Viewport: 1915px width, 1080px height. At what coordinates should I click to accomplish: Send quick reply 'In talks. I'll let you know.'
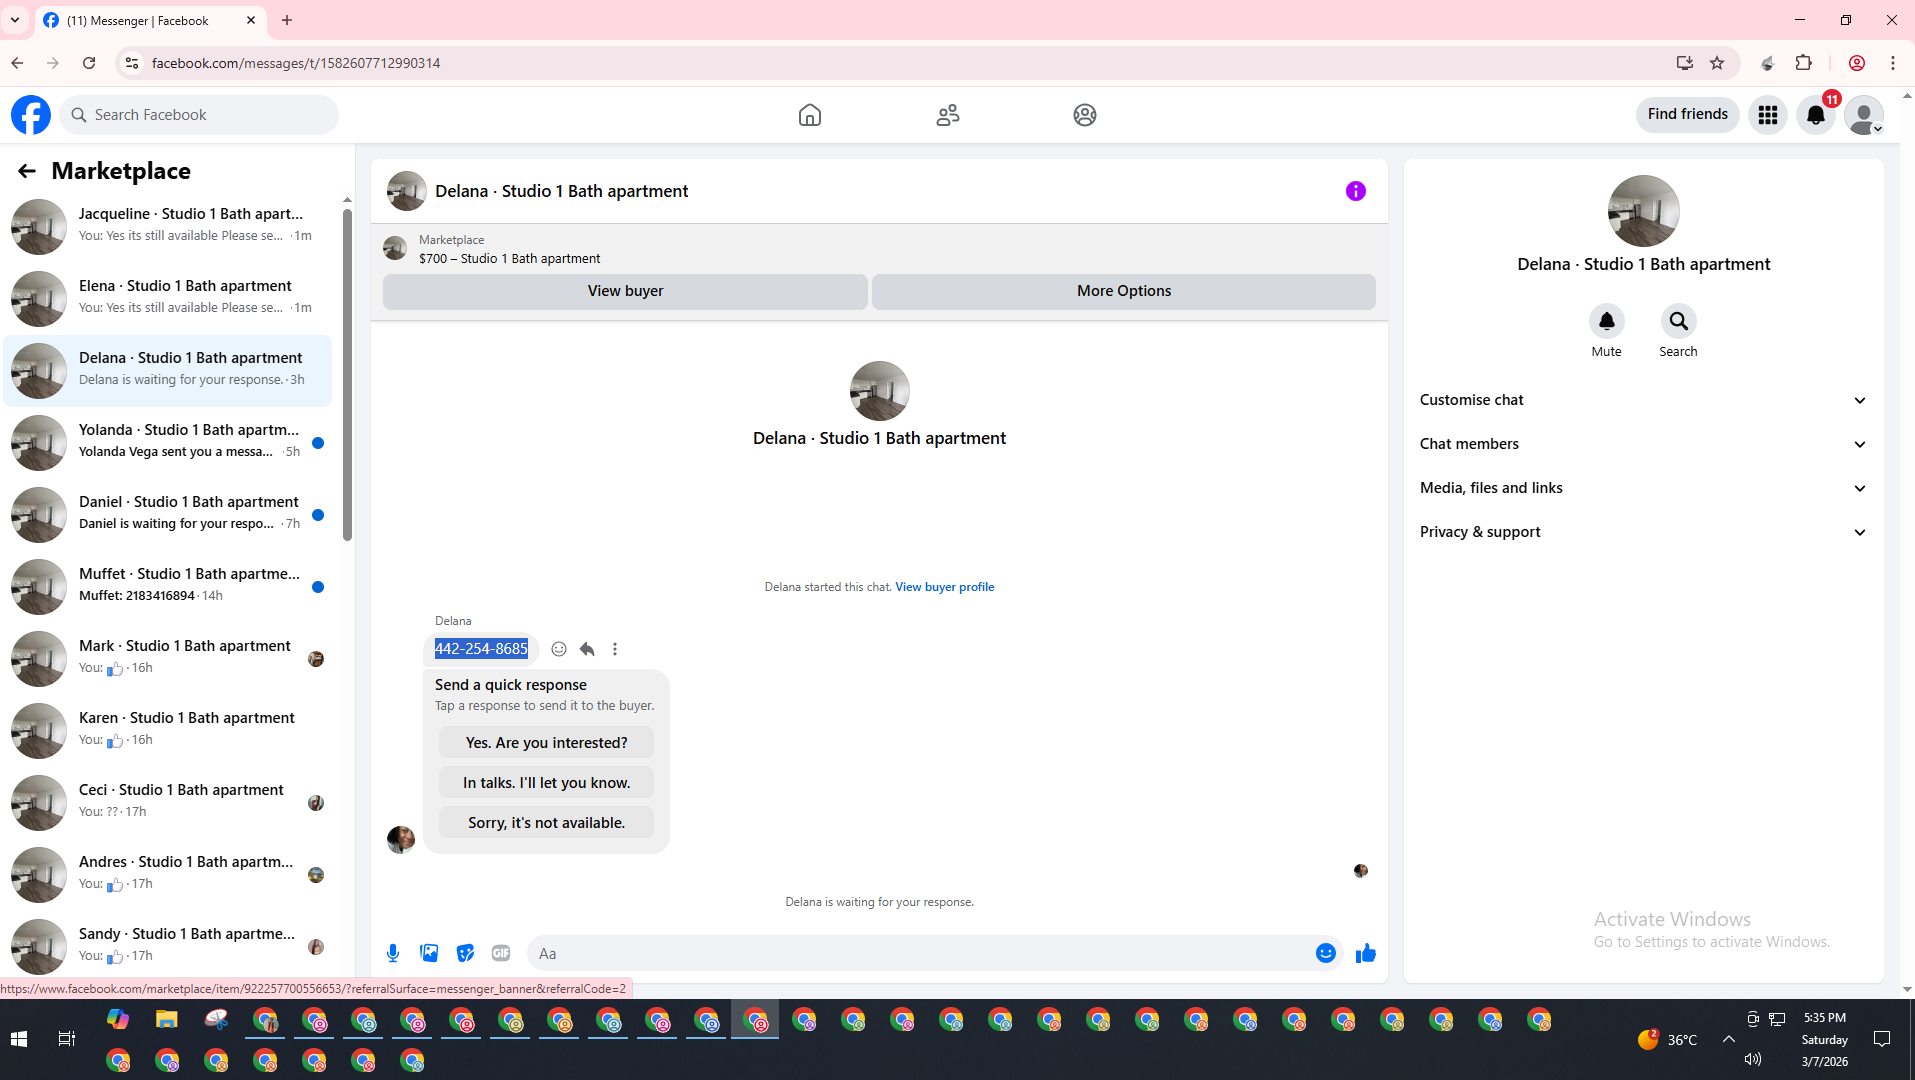click(546, 783)
